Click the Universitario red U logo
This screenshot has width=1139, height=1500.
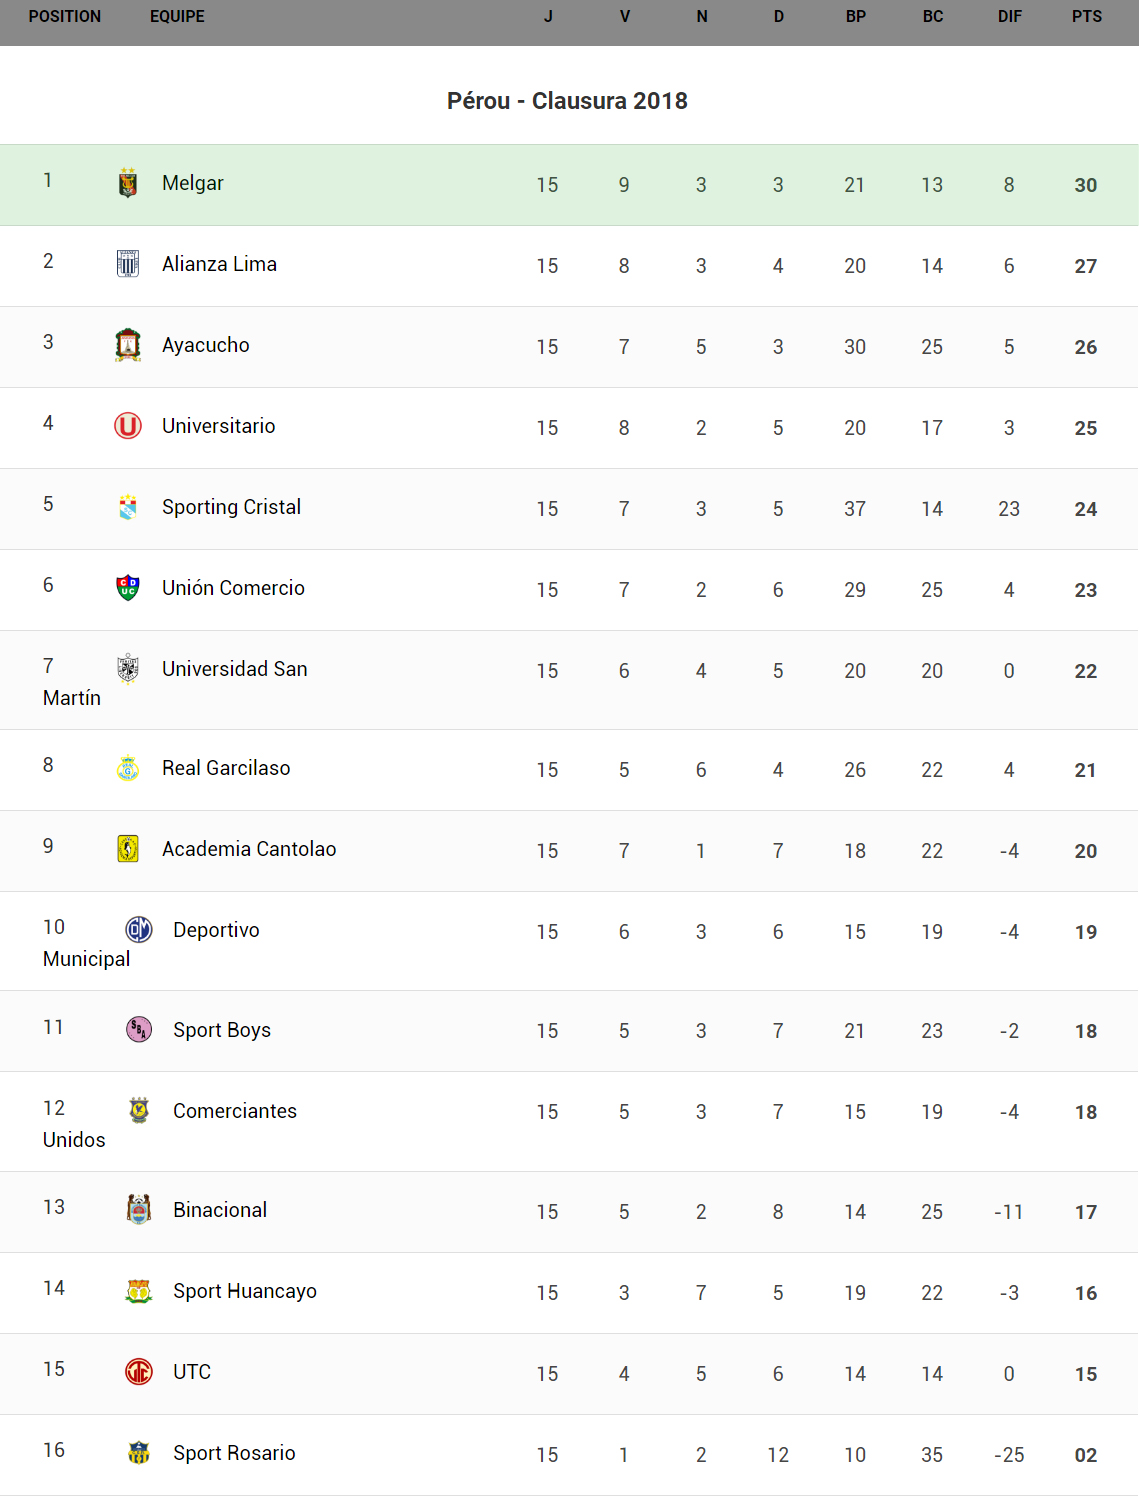pos(128,426)
